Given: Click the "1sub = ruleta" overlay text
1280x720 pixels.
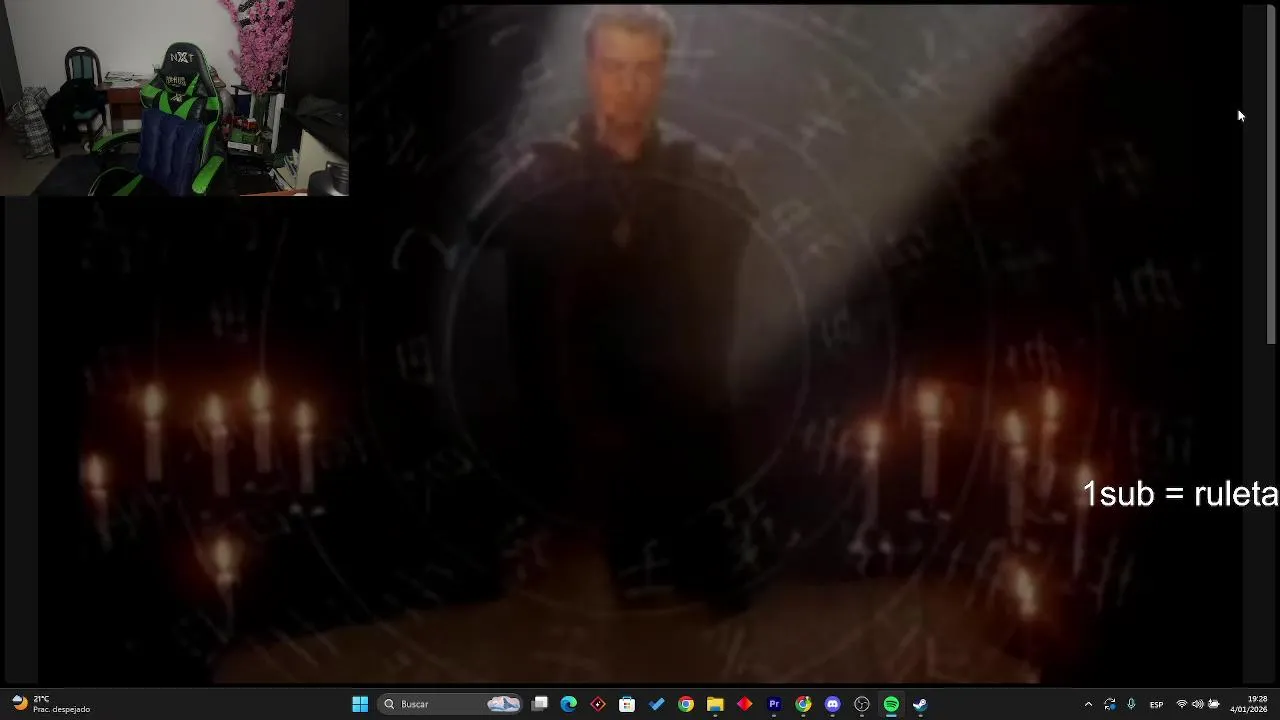Looking at the screenshot, I should pyautogui.click(x=1180, y=494).
